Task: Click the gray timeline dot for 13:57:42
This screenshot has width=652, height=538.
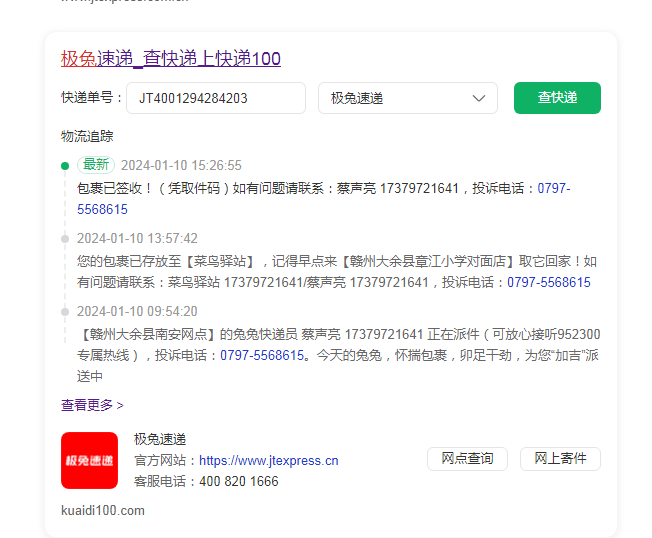Action: (65, 239)
